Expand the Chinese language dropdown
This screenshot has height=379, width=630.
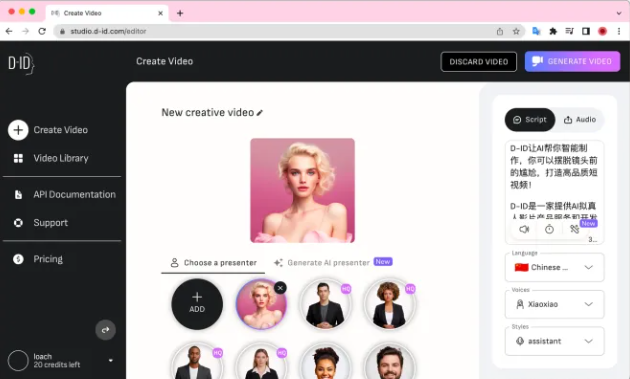(554, 267)
